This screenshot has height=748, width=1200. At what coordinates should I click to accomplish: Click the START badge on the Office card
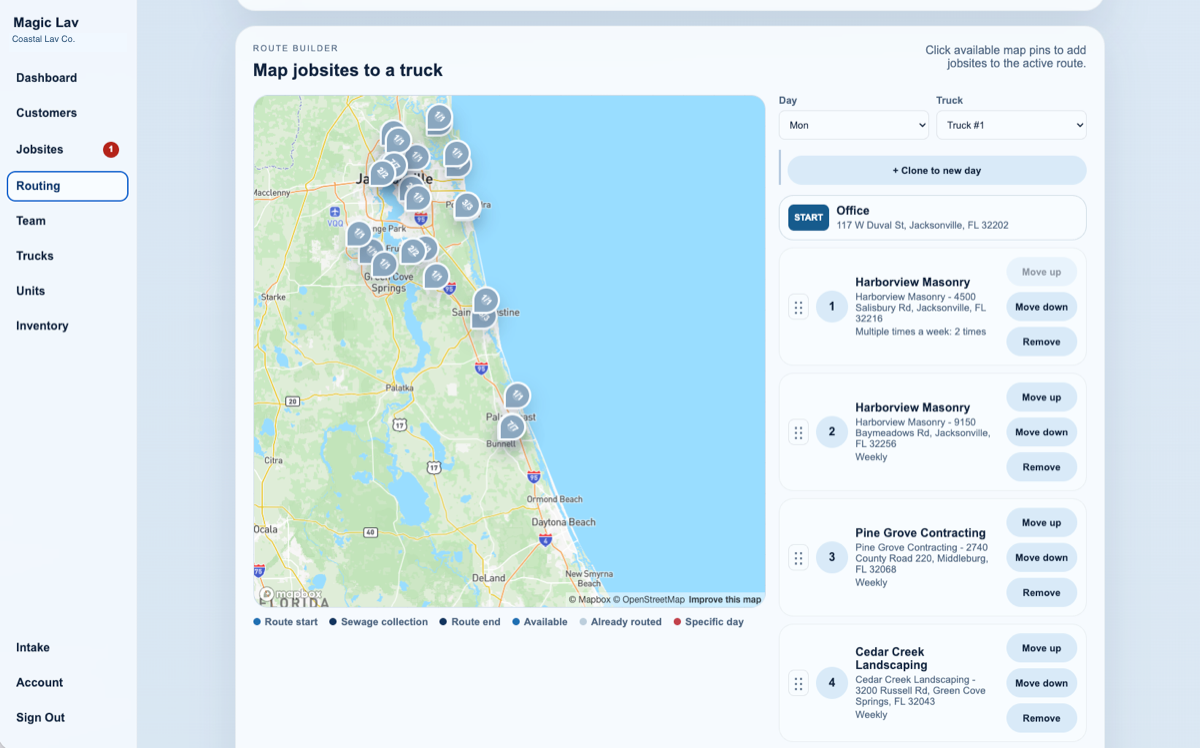pos(808,217)
